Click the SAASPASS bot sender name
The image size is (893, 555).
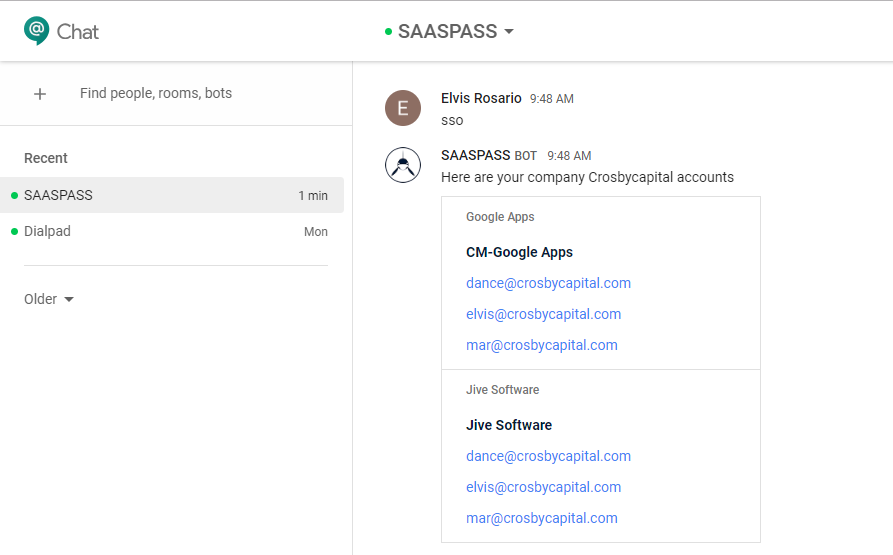tap(475, 155)
